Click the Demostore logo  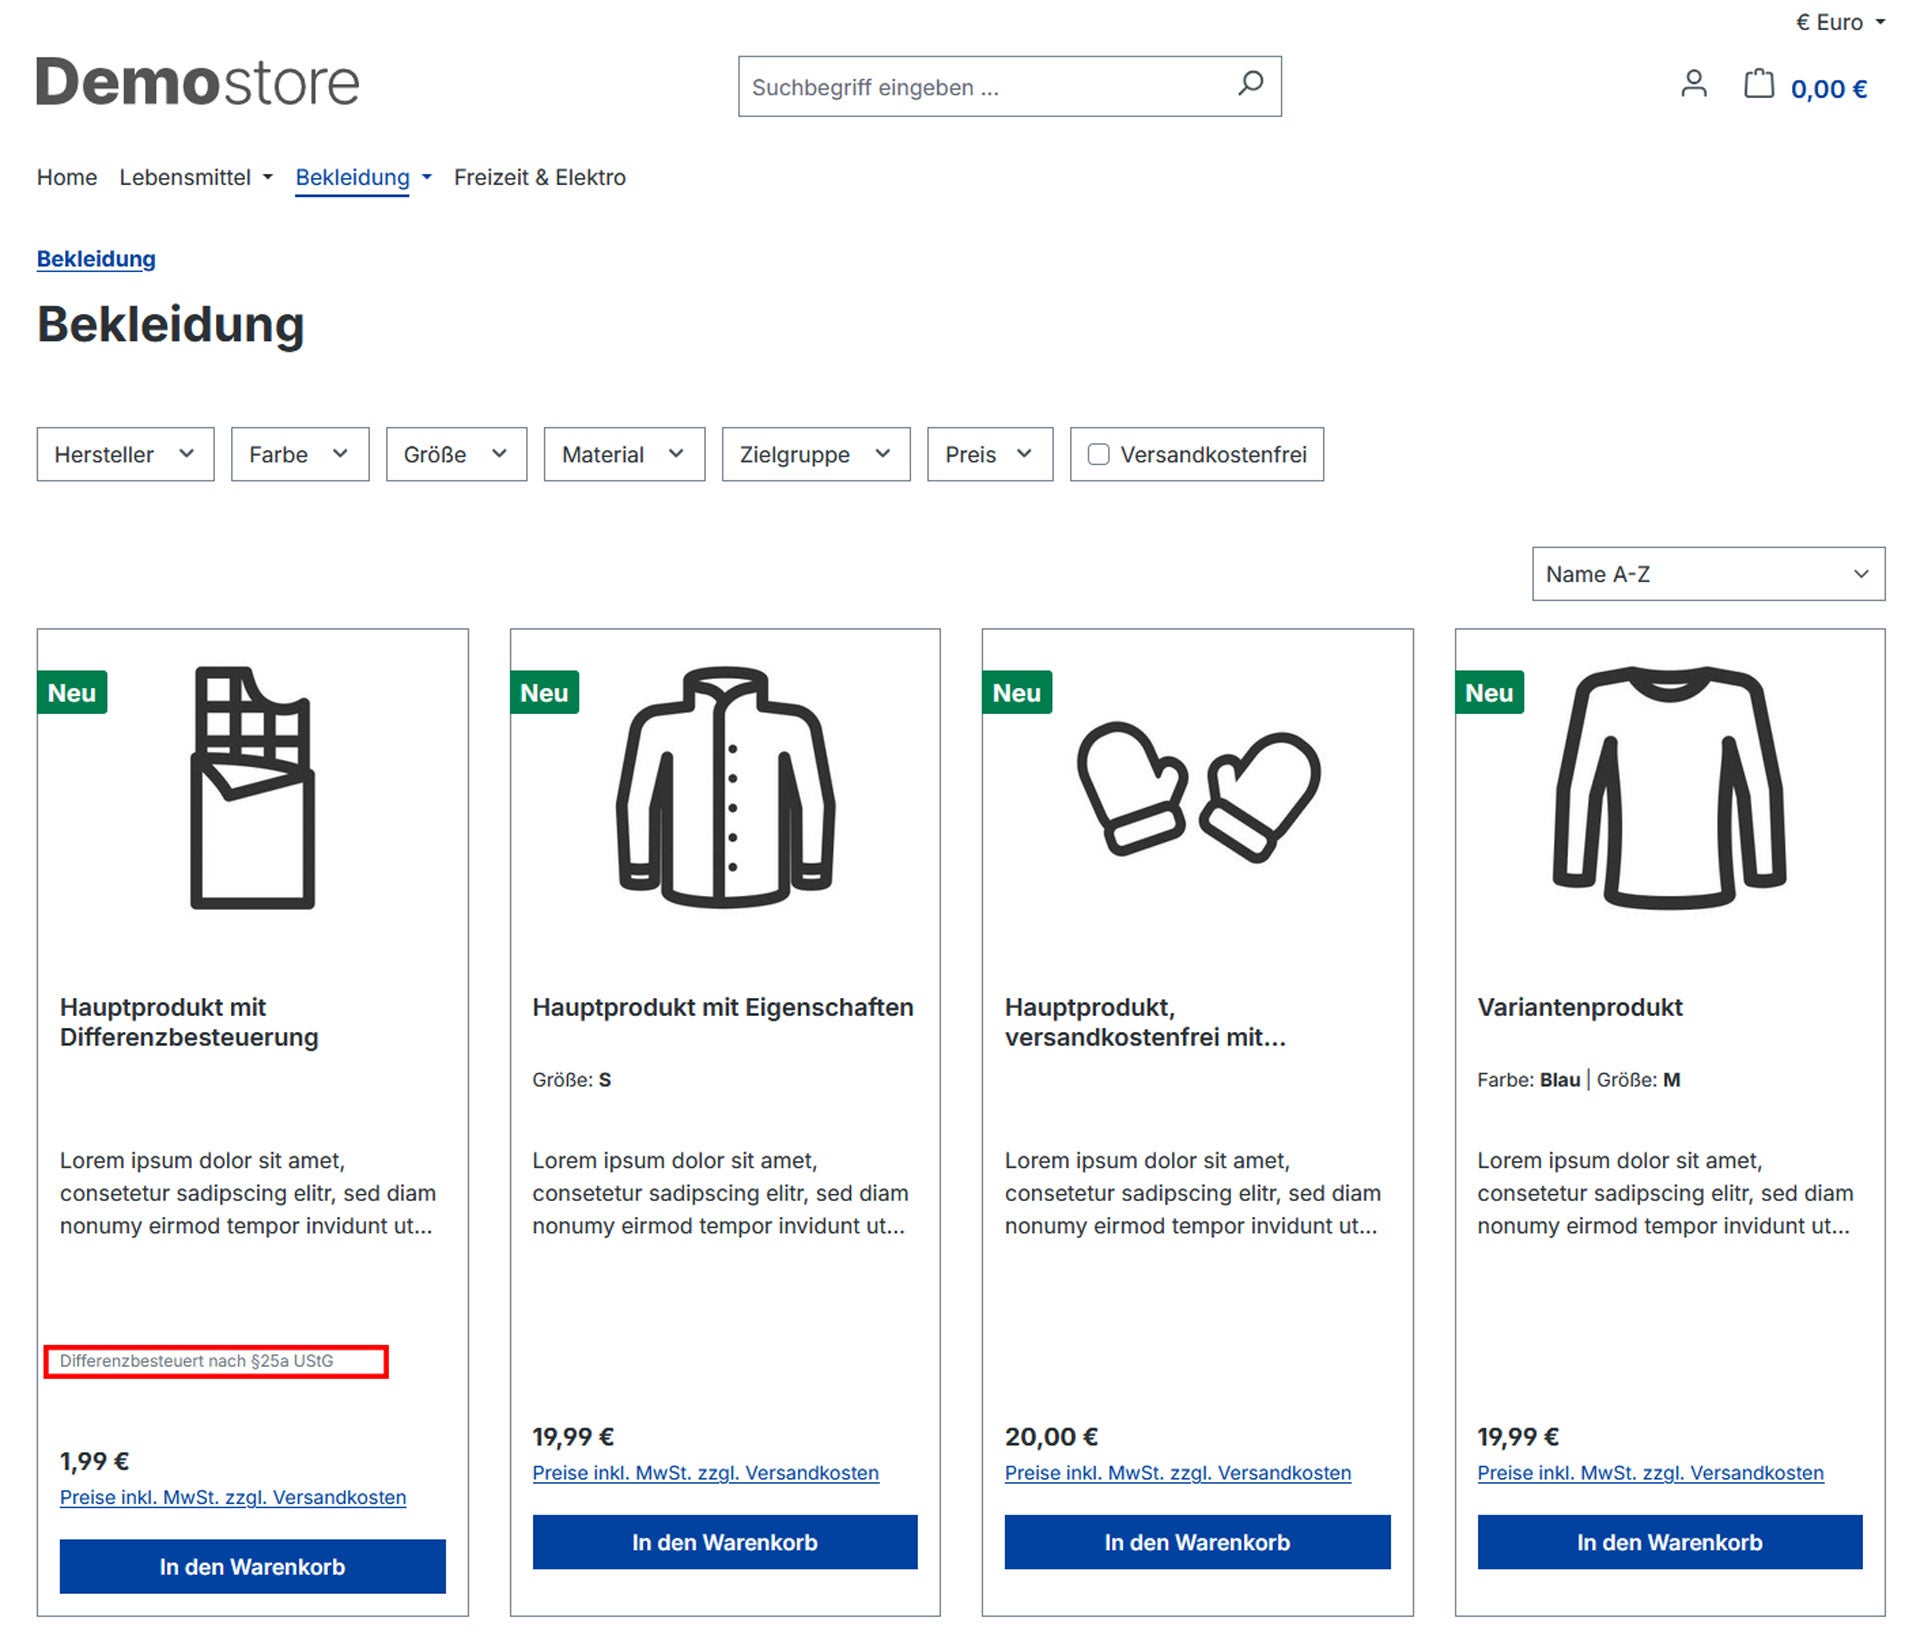pyautogui.click(x=198, y=82)
